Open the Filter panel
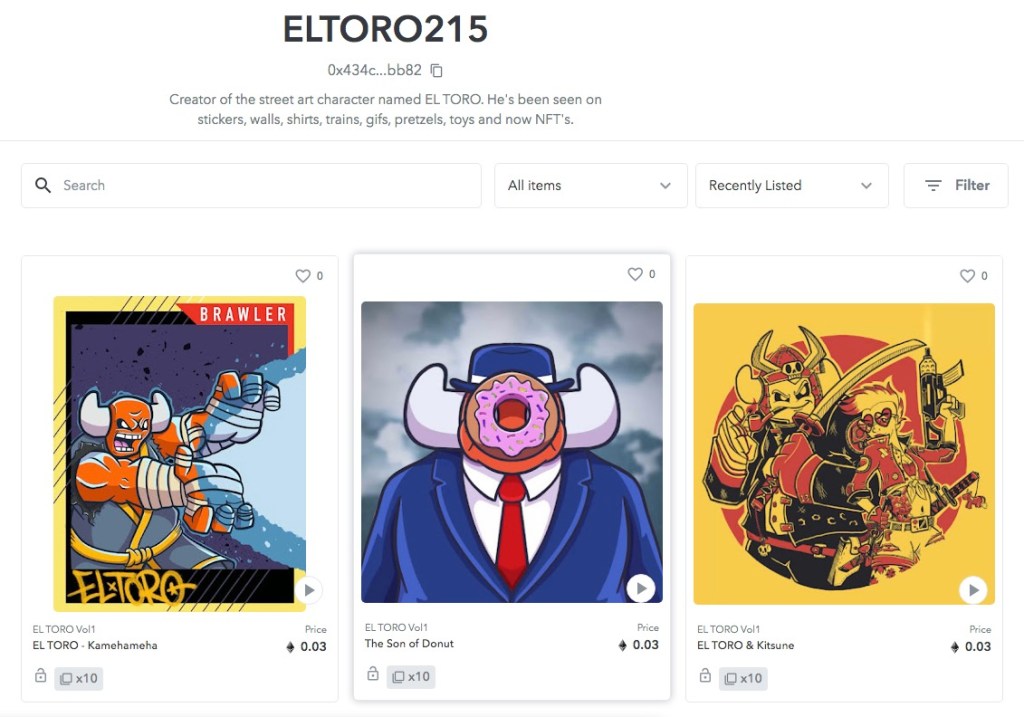 (956, 185)
